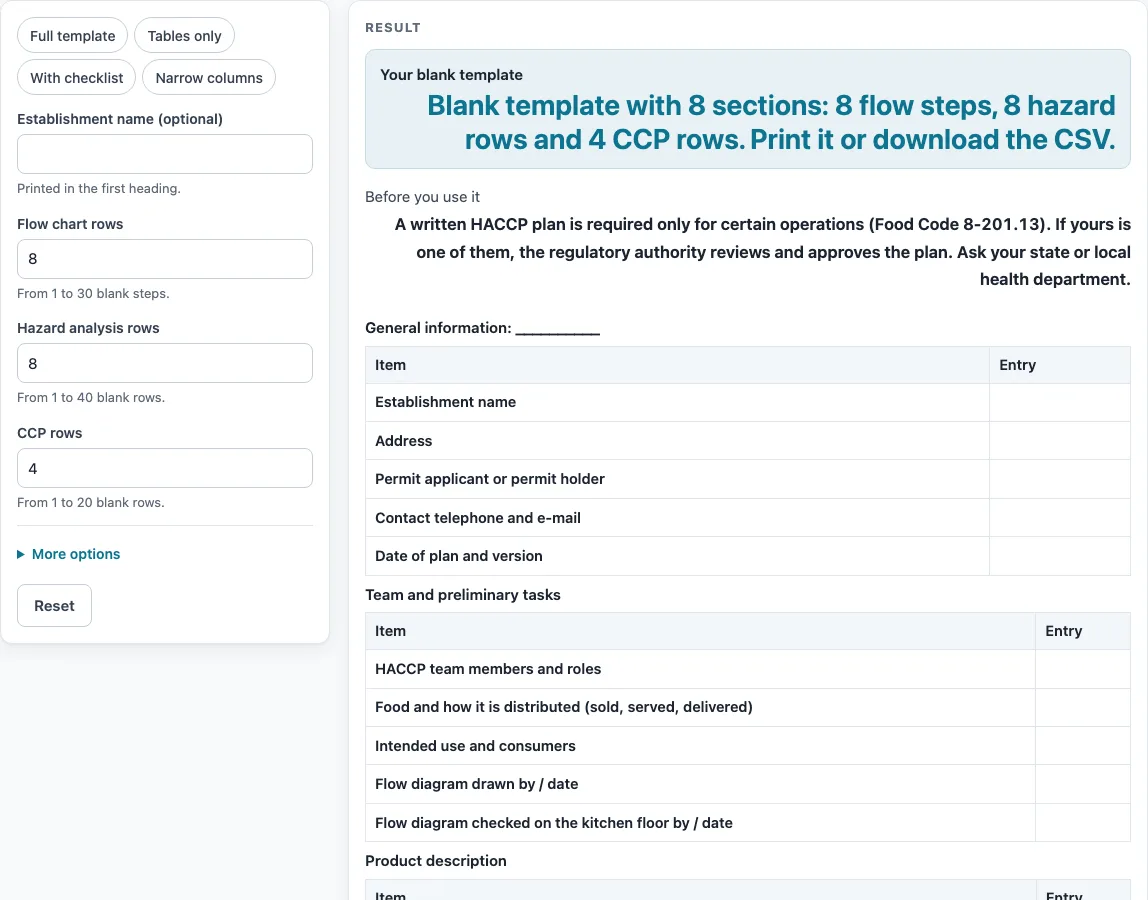Click the 'Flow chart rows' label
Image resolution: width=1148 pixels, height=900 pixels.
pos(70,224)
